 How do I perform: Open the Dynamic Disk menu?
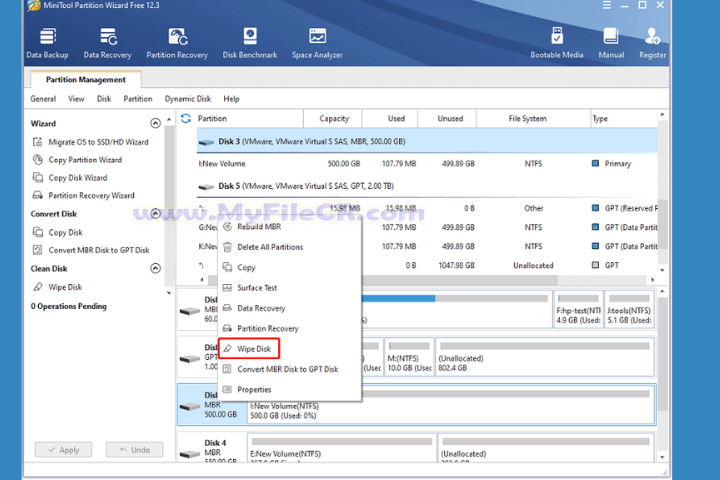188,99
